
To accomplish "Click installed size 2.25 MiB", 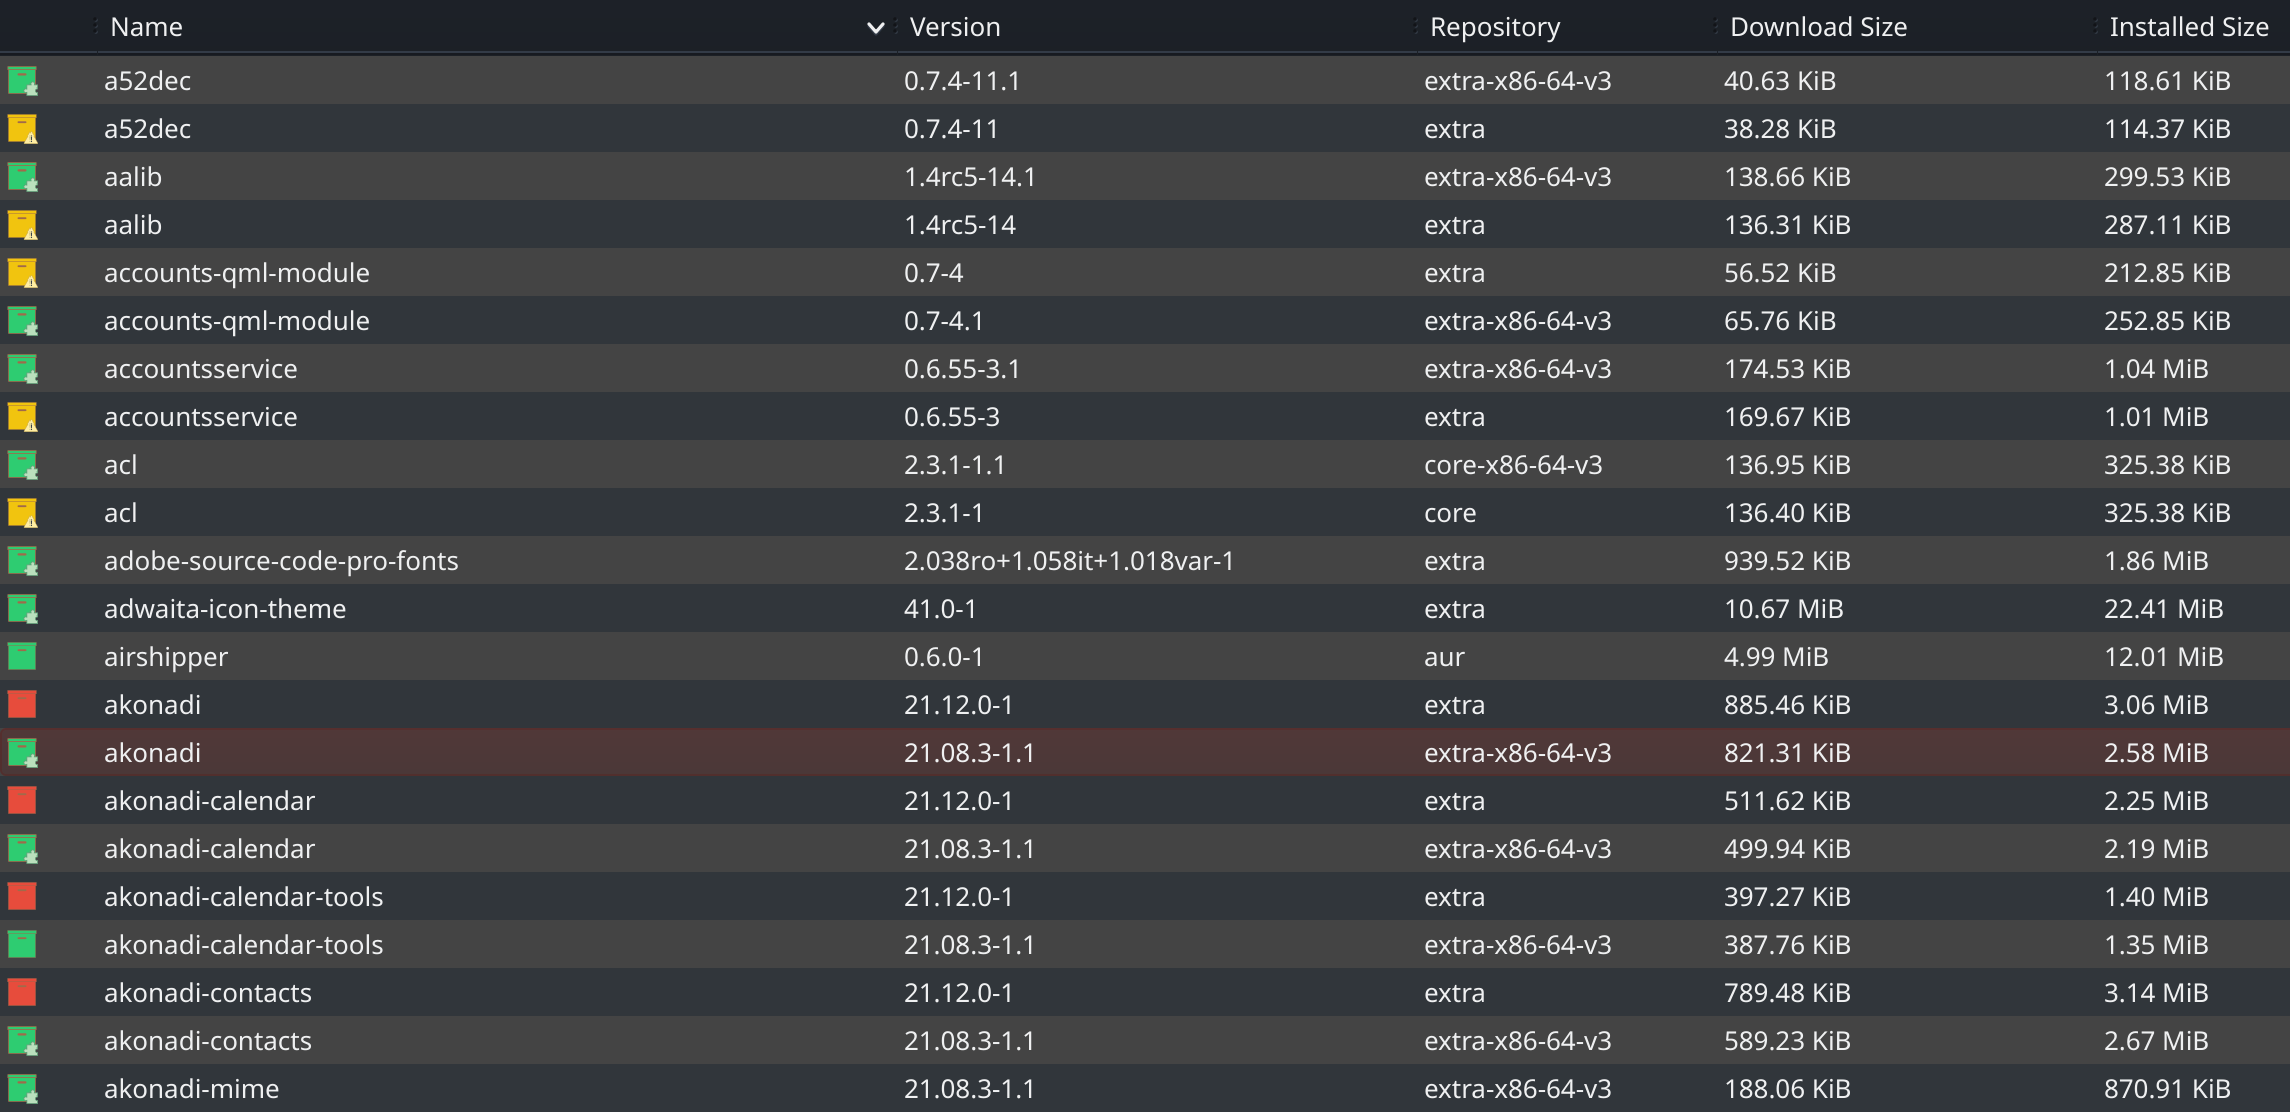I will point(2156,801).
